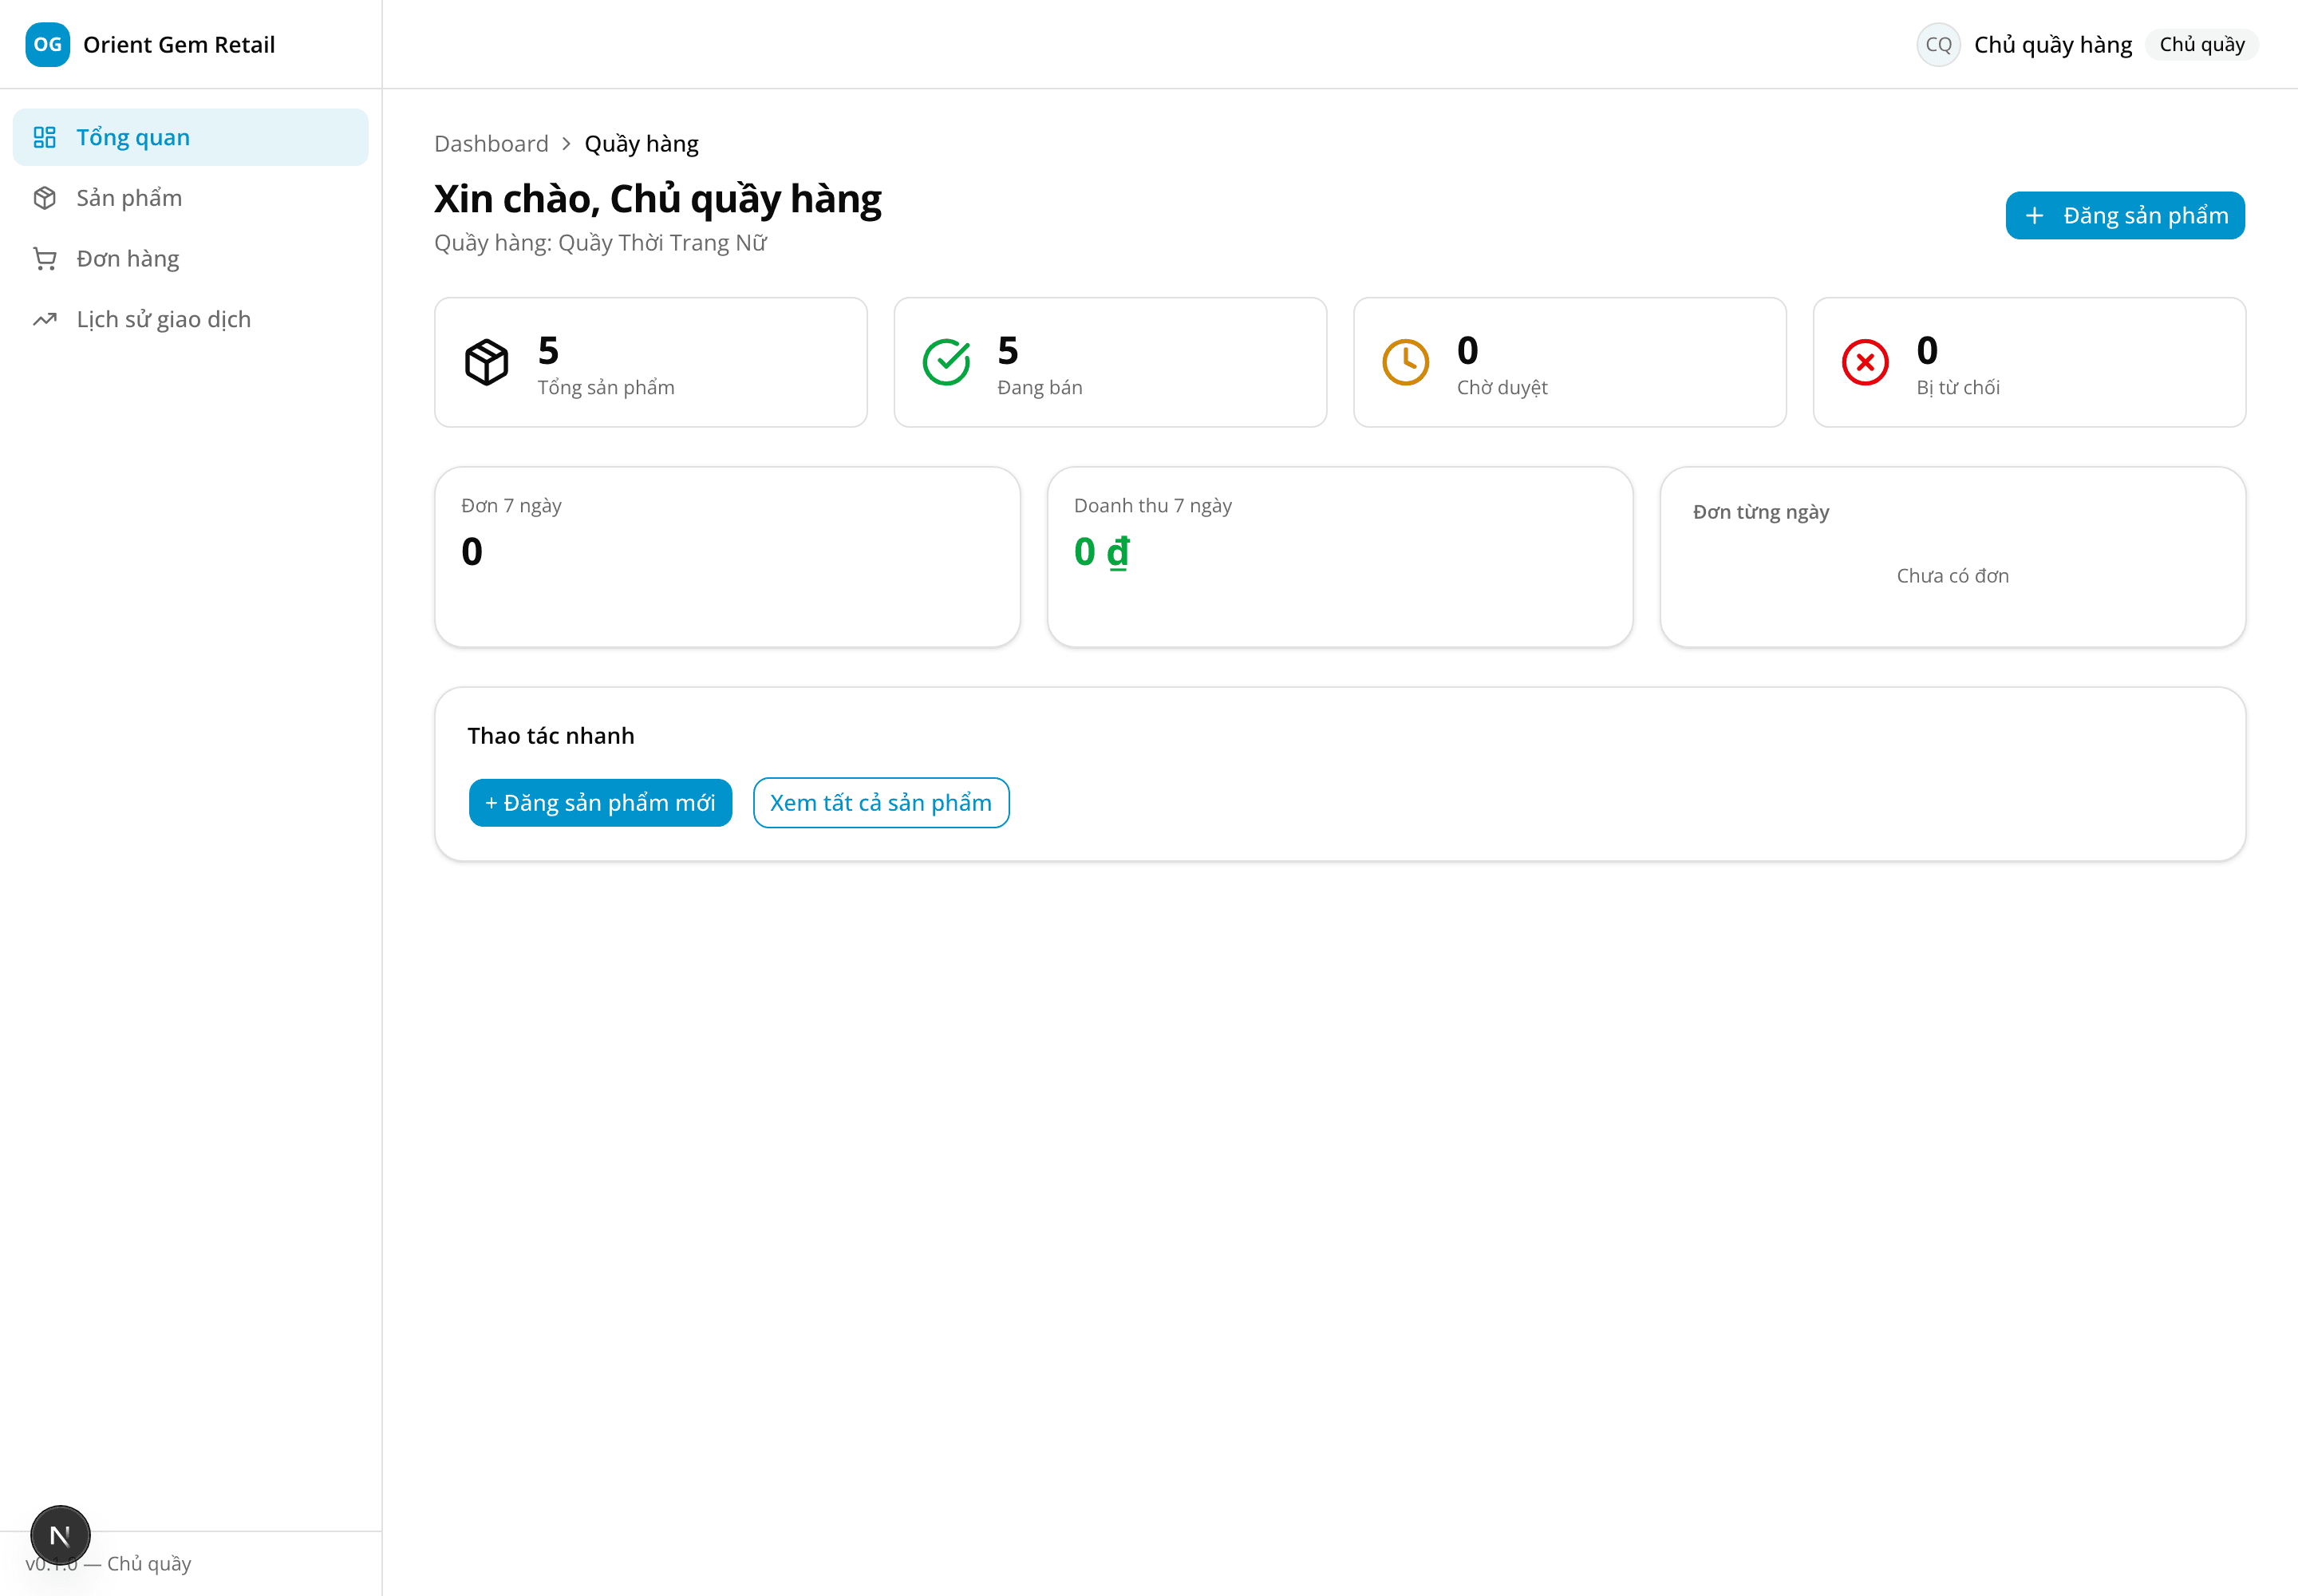Click the Đăng sản phẩm button

[x=2125, y=216]
